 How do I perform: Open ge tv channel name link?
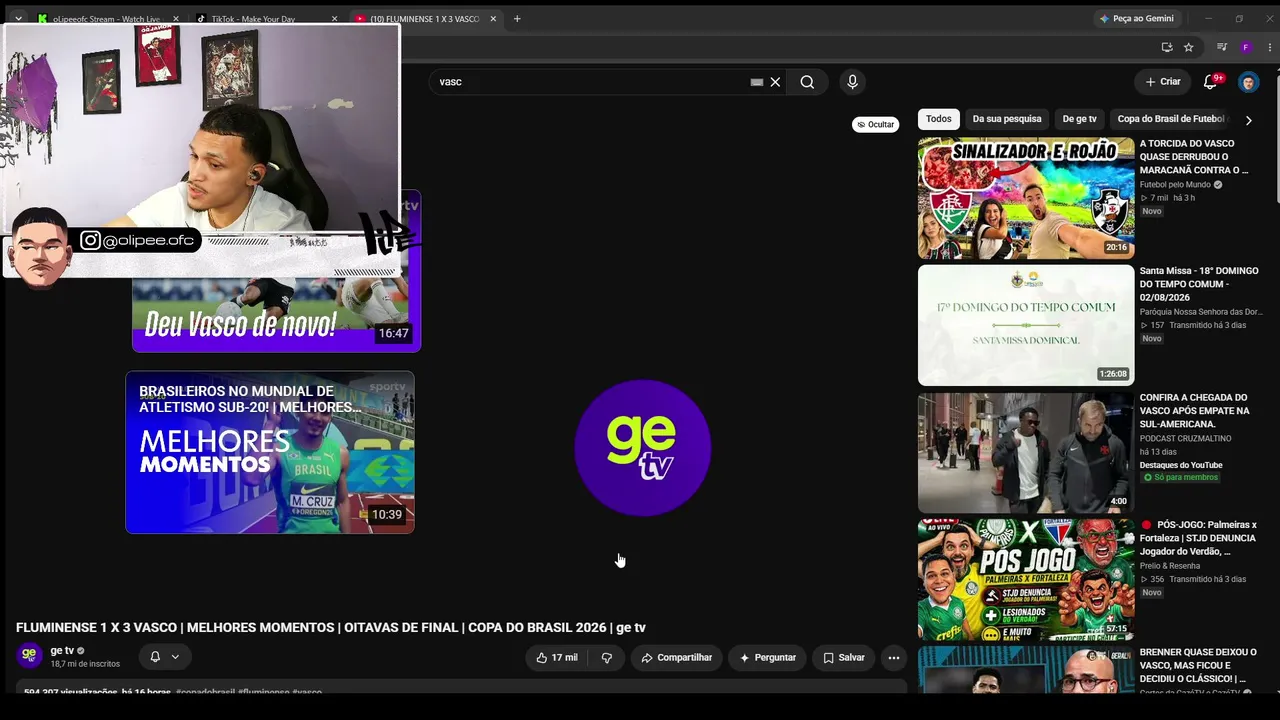pyautogui.click(x=62, y=651)
